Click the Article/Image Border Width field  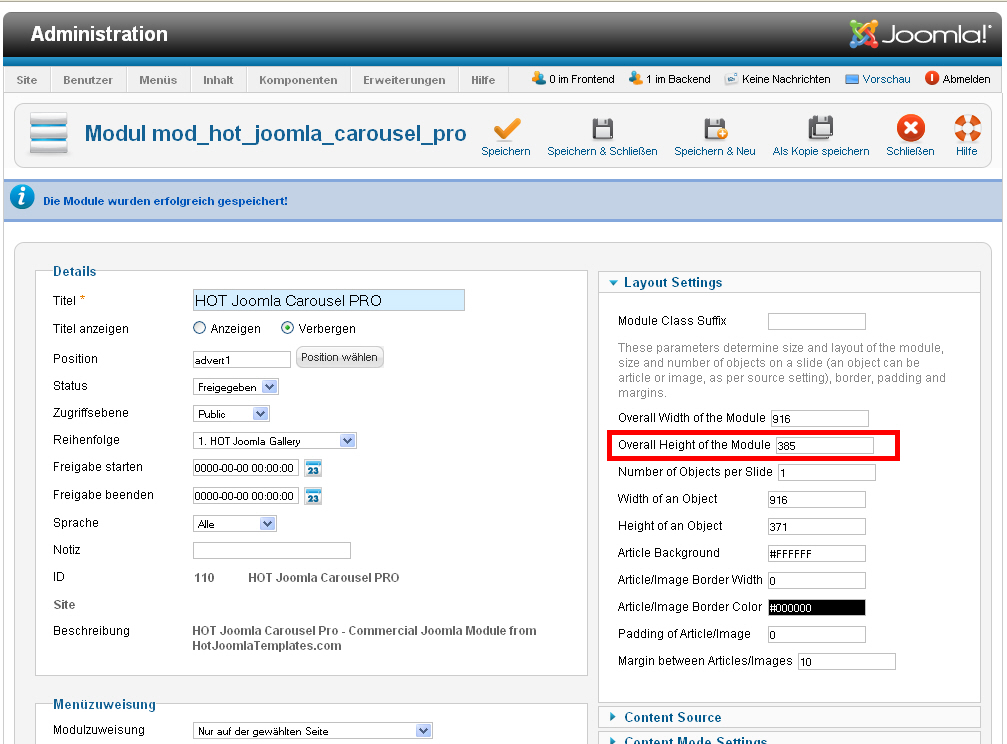[817, 580]
